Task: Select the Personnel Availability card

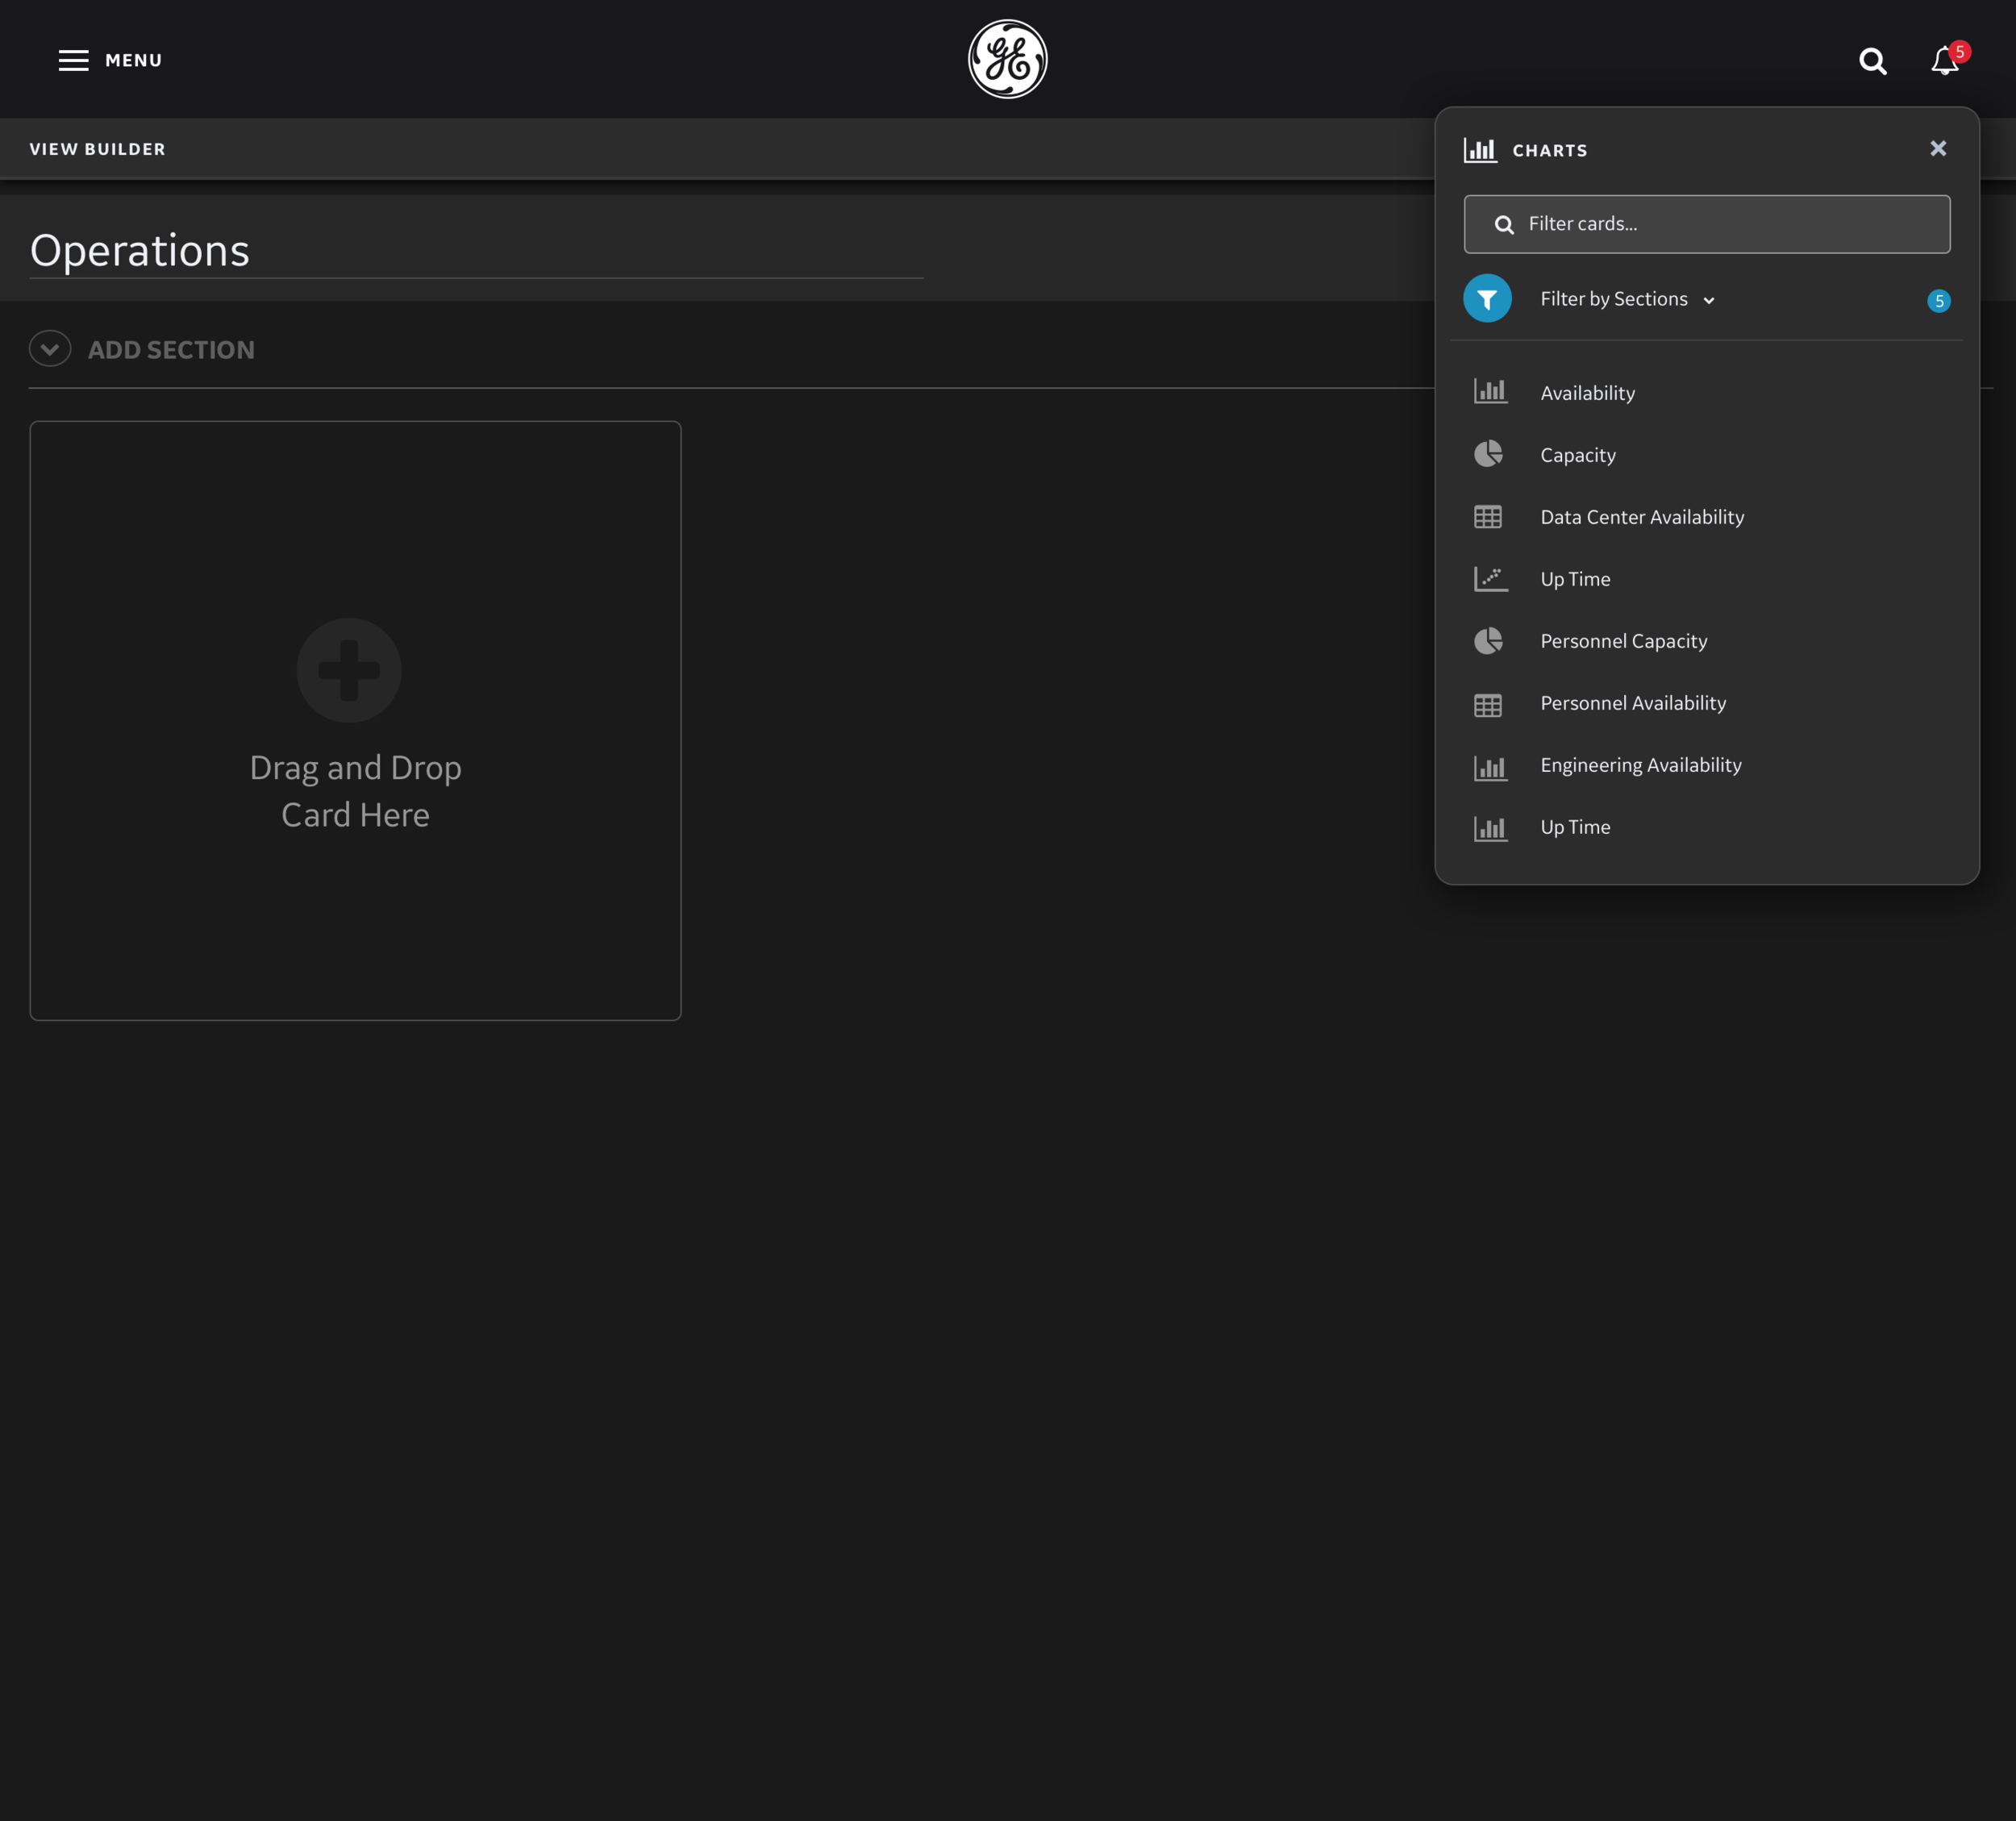Action: (1632, 703)
